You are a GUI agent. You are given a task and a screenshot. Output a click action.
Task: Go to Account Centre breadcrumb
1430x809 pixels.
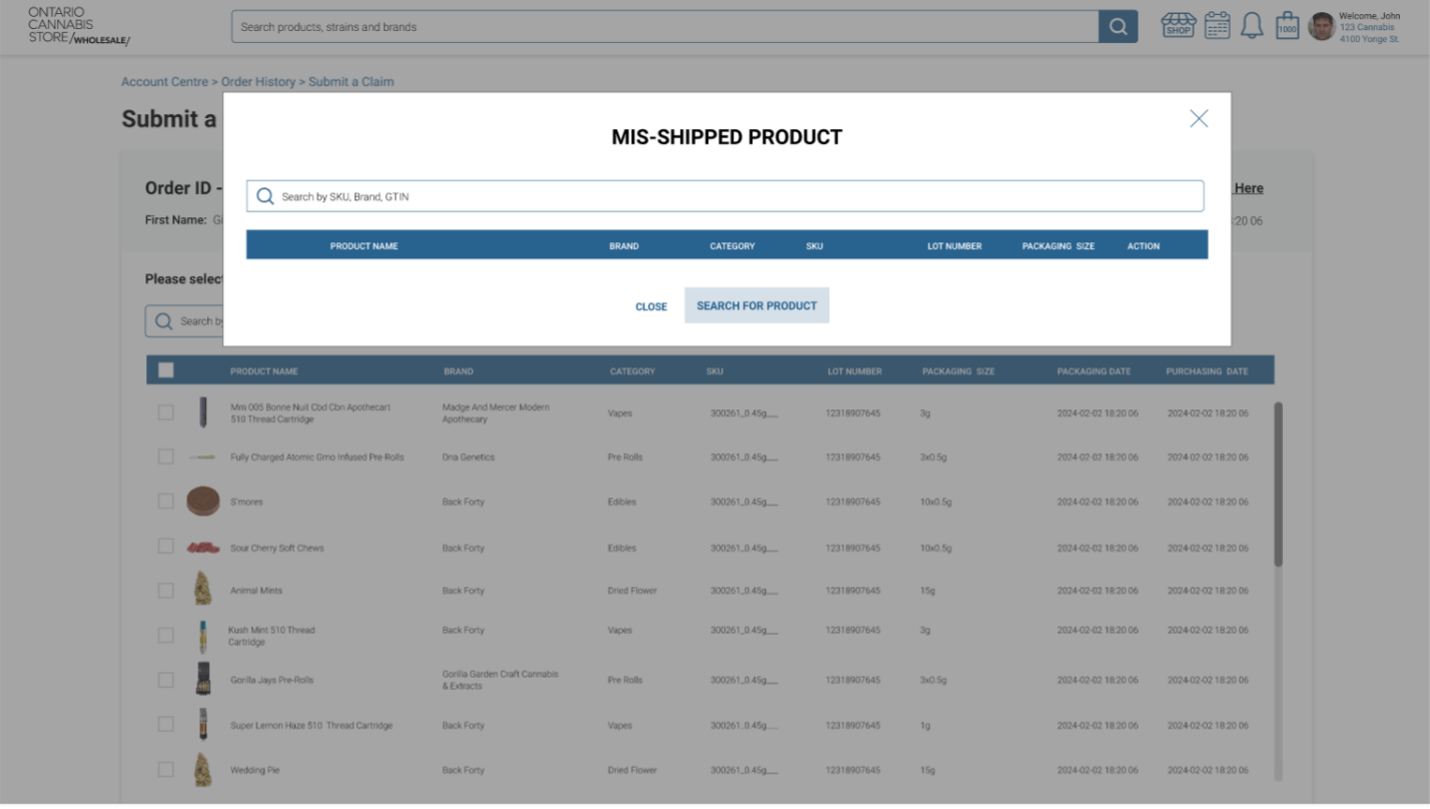(x=165, y=82)
